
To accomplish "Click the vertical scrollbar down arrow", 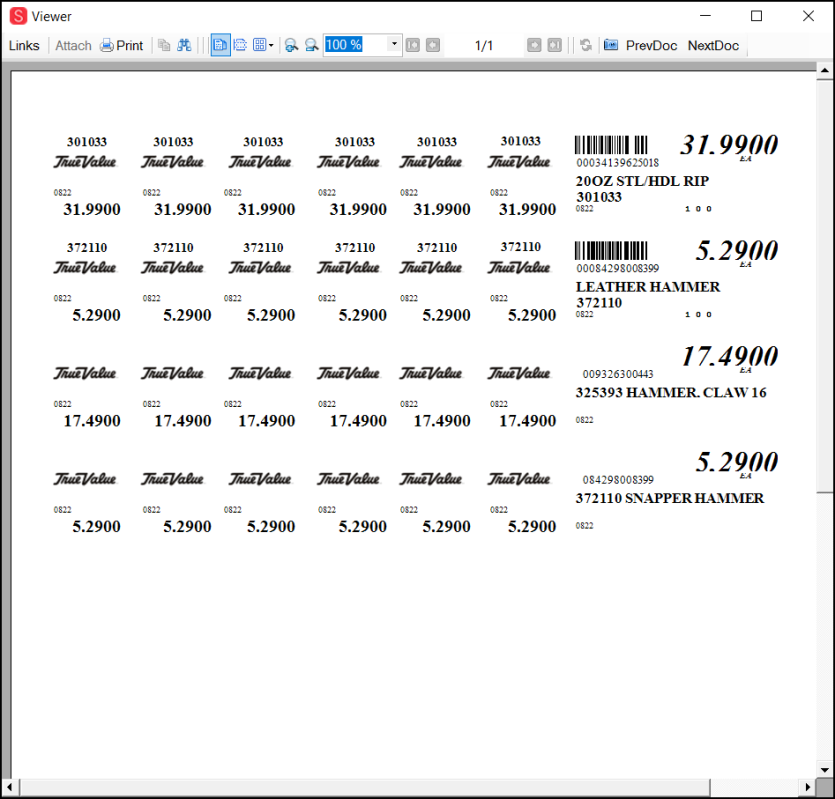I will pos(825,770).
